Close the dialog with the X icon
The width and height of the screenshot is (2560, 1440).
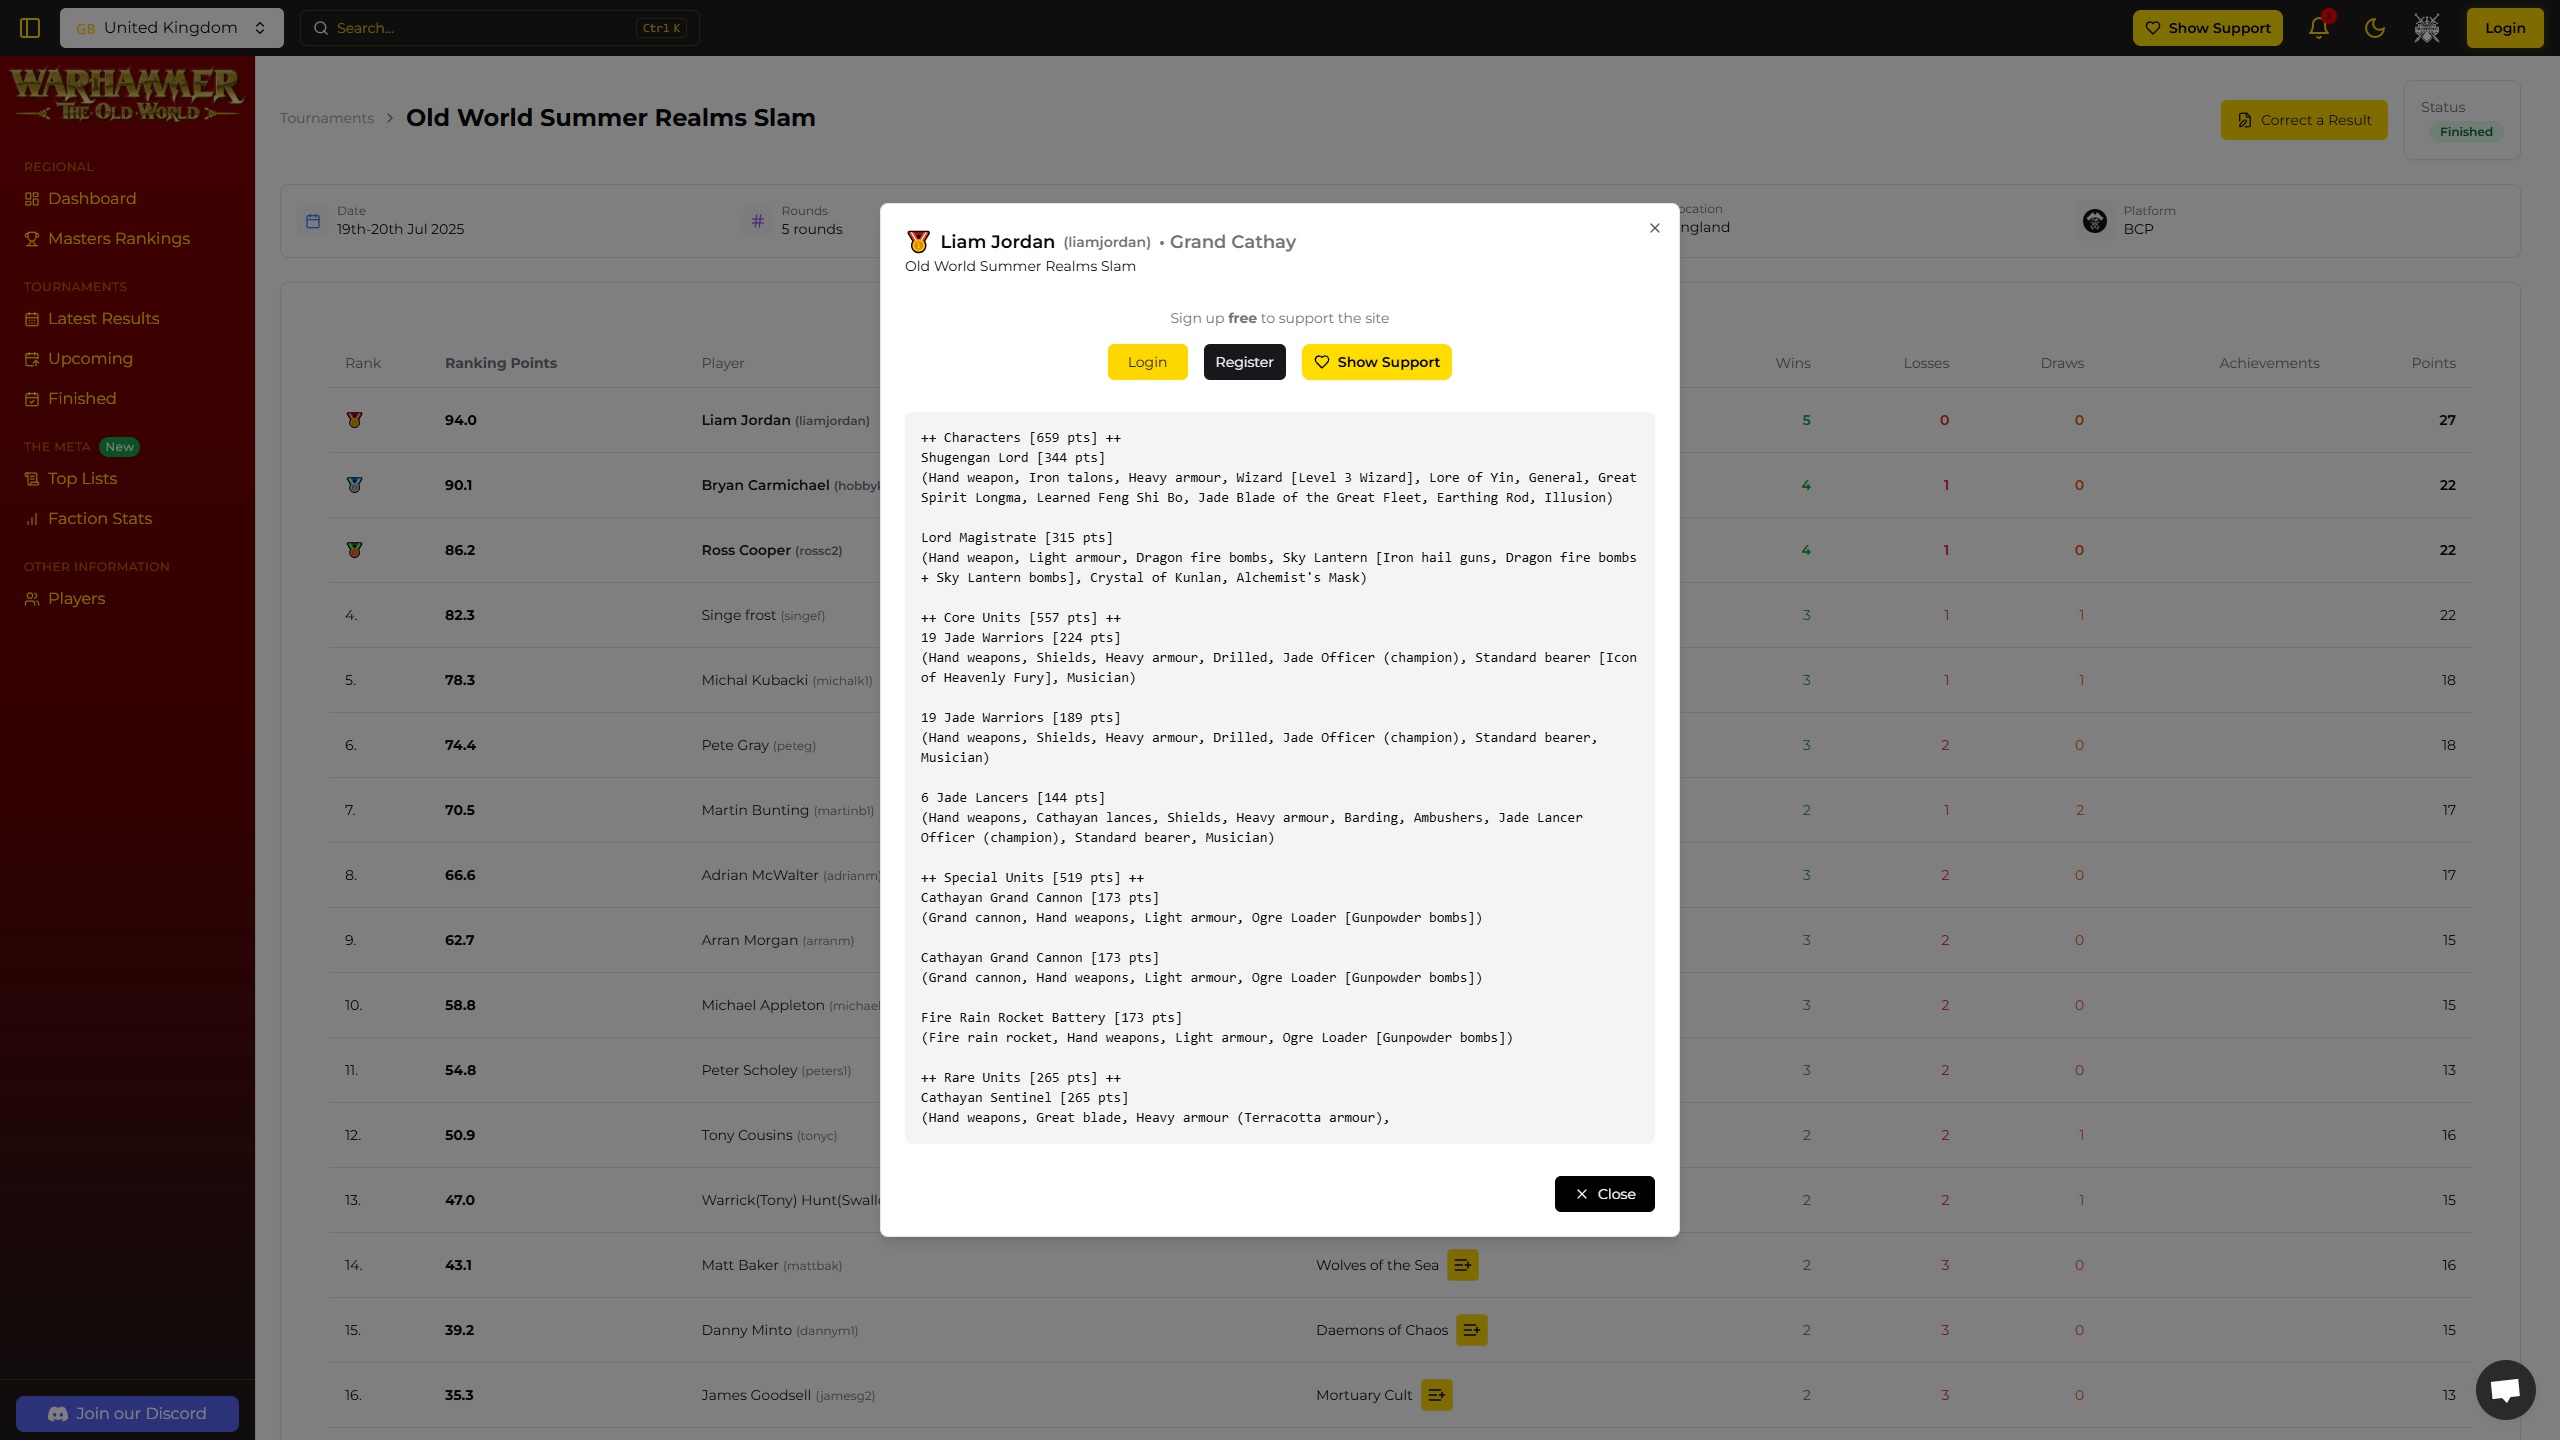pos(1655,228)
